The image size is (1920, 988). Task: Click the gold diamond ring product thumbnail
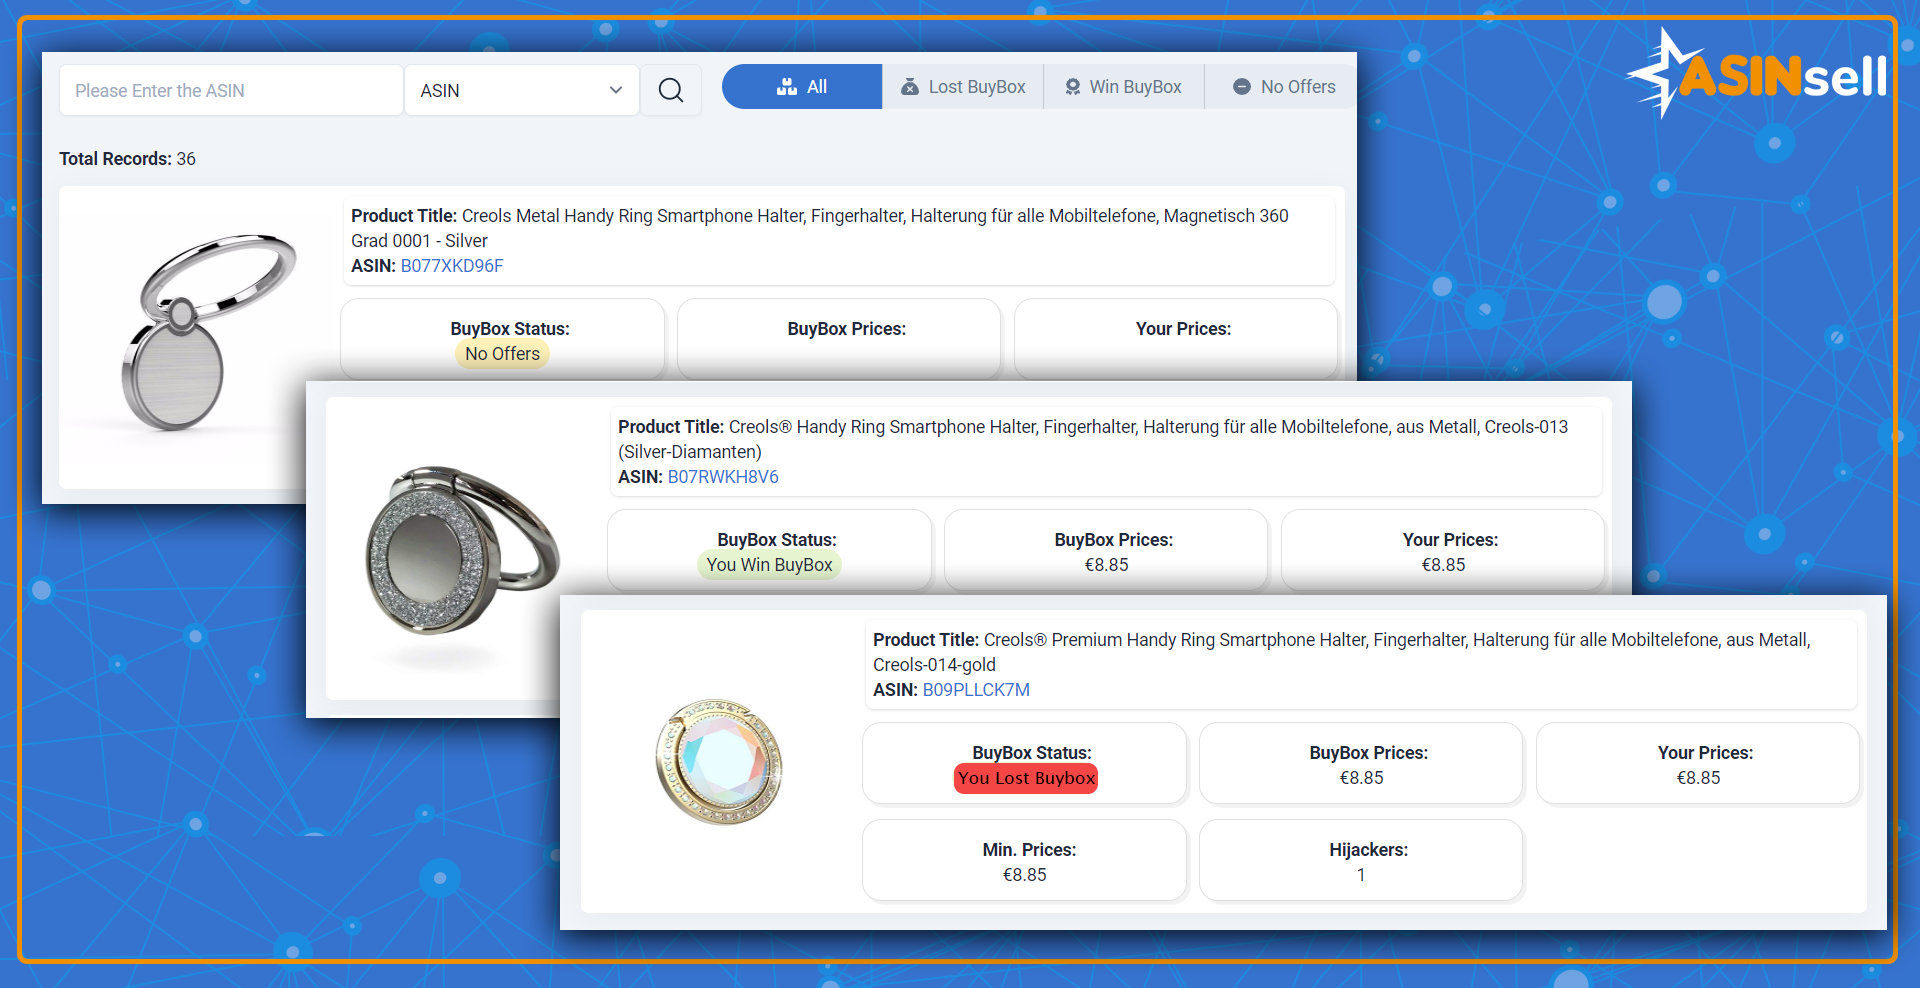pos(722,762)
